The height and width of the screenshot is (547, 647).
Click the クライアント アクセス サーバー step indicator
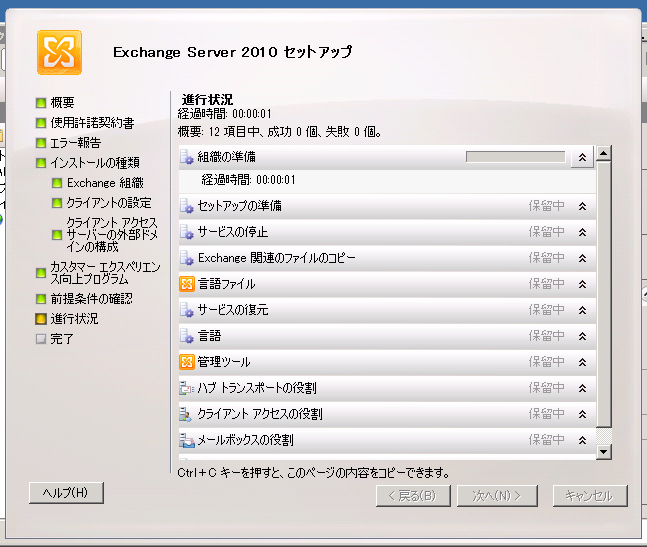[x=57, y=235]
